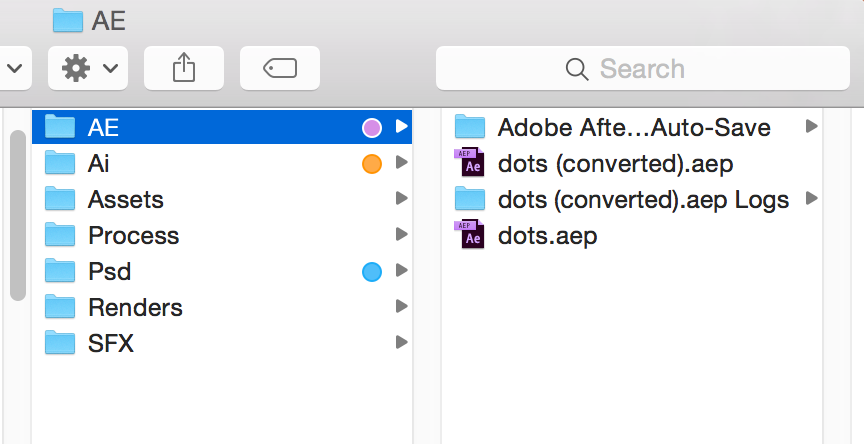The width and height of the screenshot is (864, 444).
Task: Focus the Search field
Action: click(x=642, y=68)
